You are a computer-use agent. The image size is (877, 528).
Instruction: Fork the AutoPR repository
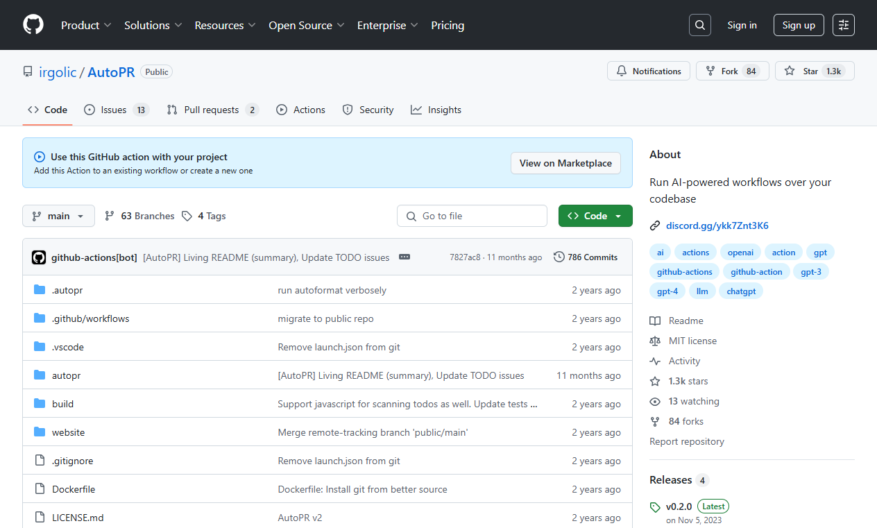click(733, 71)
